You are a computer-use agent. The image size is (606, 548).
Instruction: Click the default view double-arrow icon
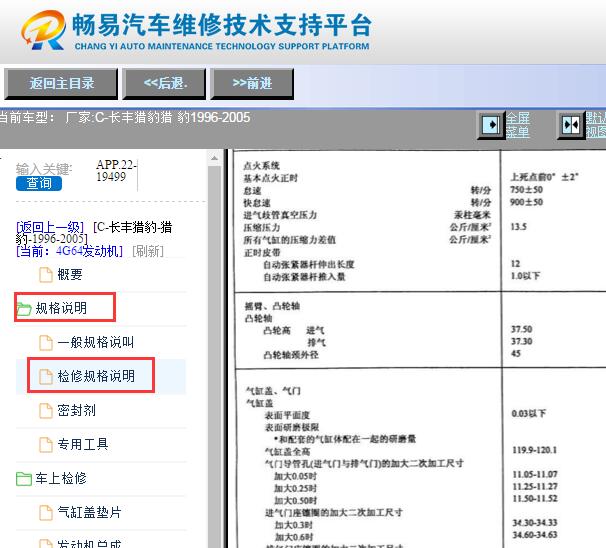click(571, 125)
